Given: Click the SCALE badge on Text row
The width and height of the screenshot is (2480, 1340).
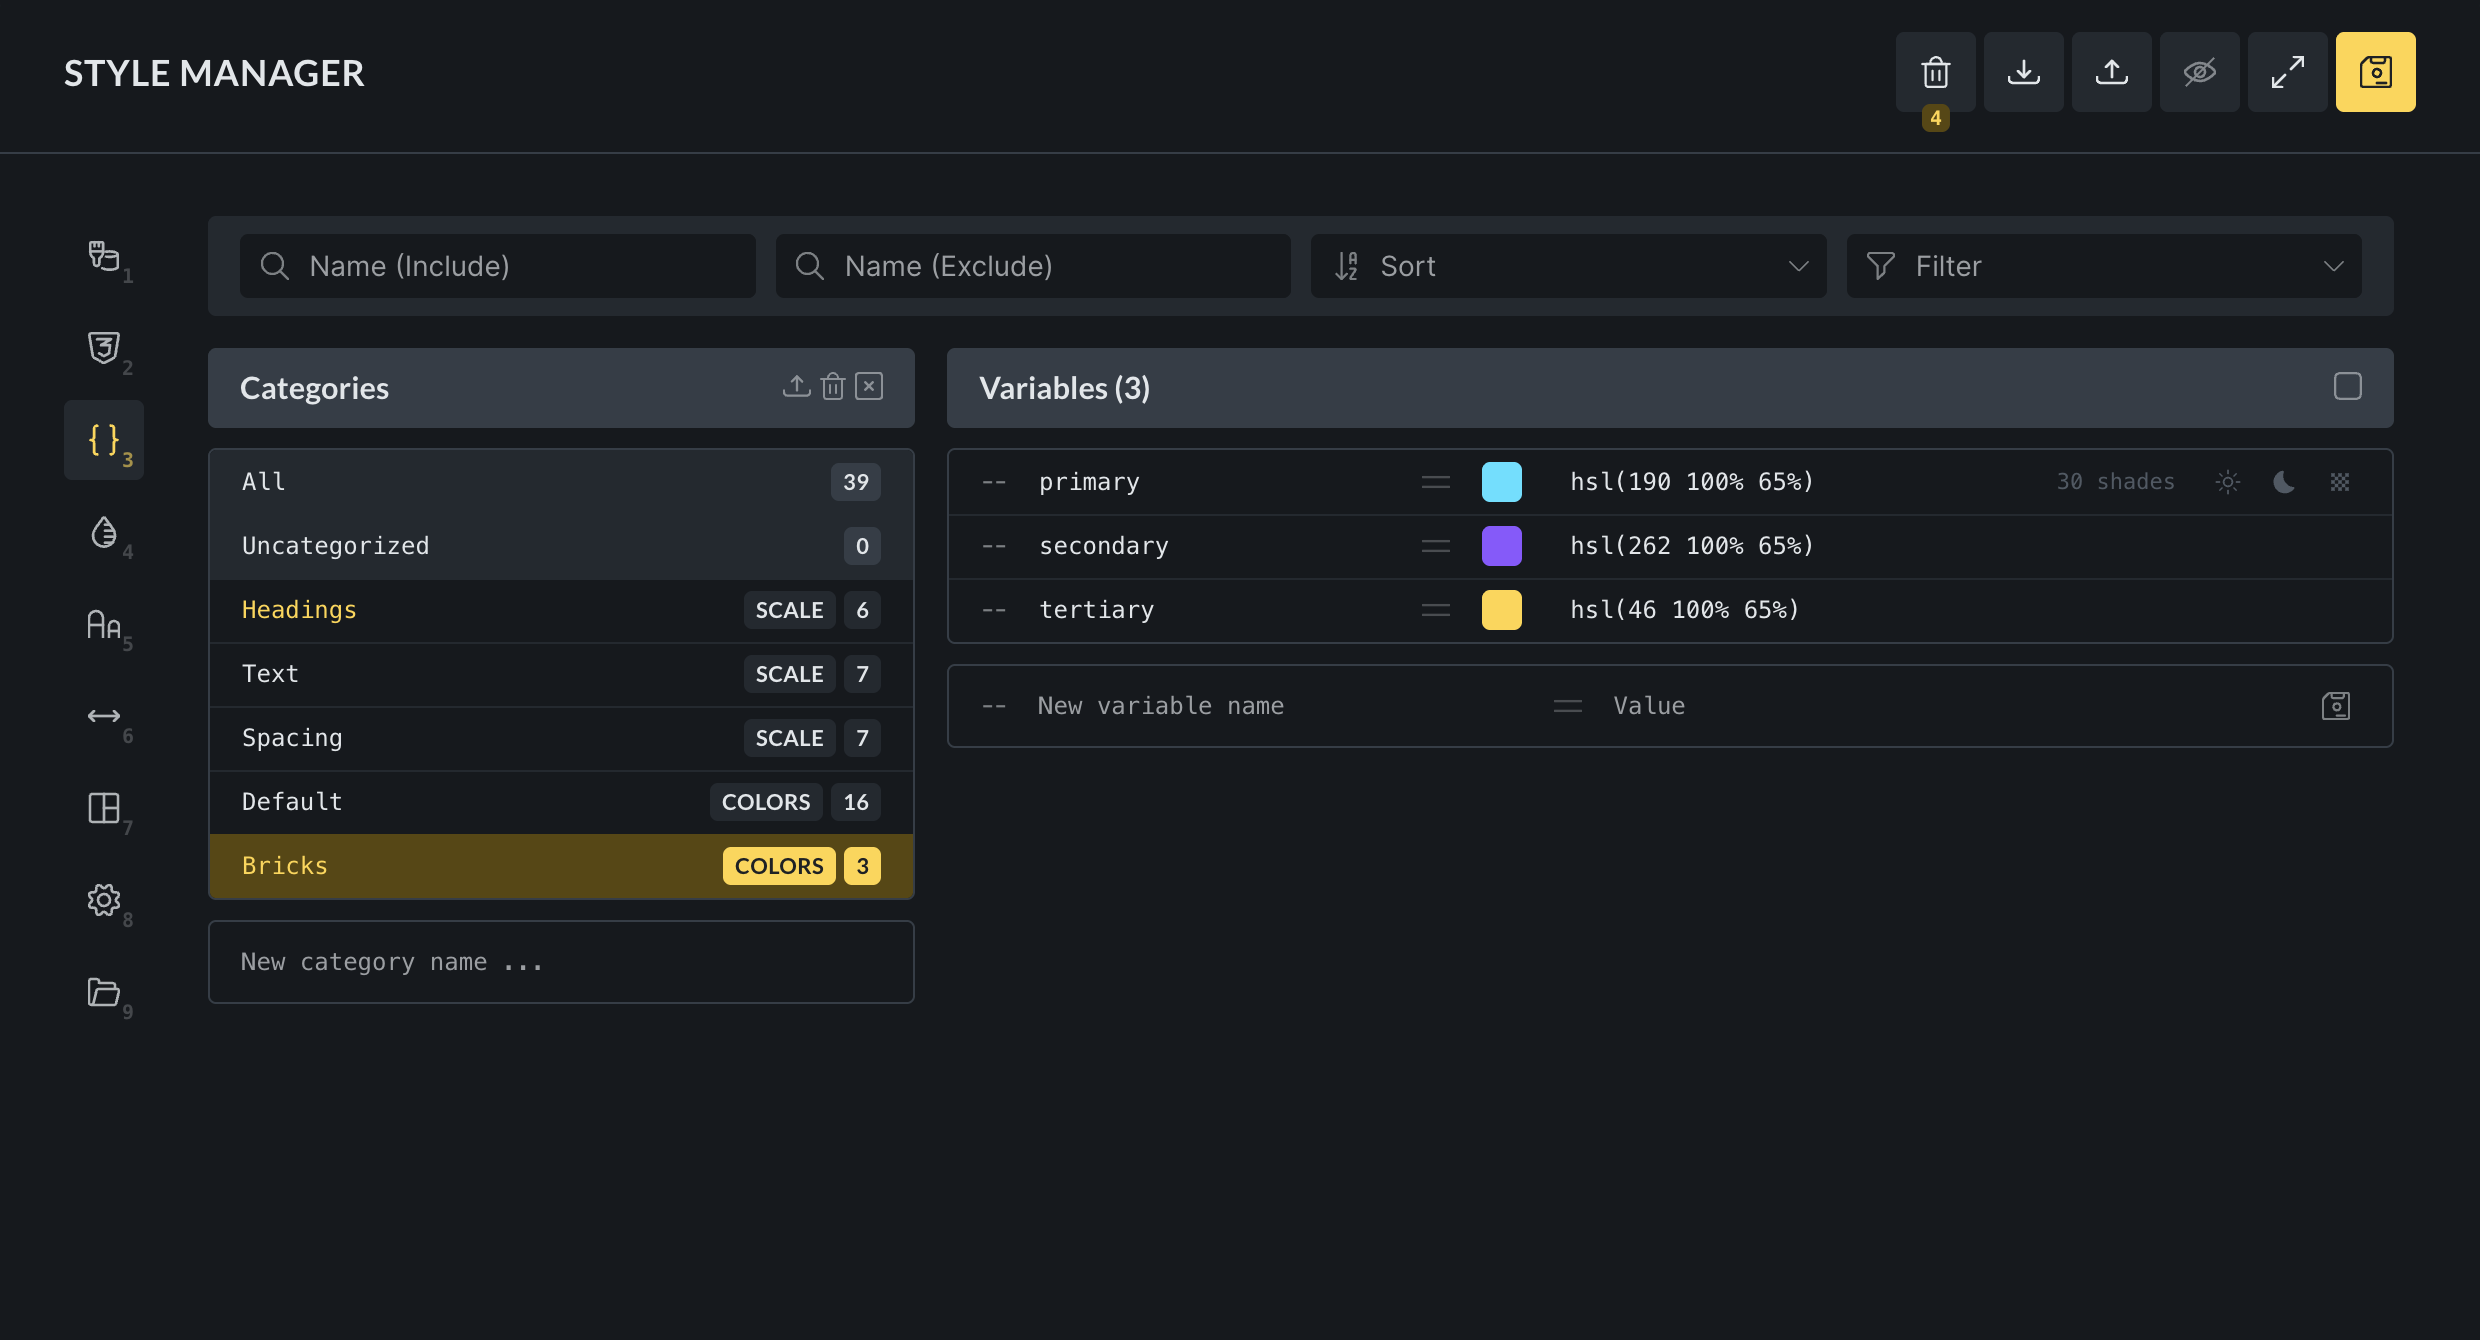Looking at the screenshot, I should (789, 674).
